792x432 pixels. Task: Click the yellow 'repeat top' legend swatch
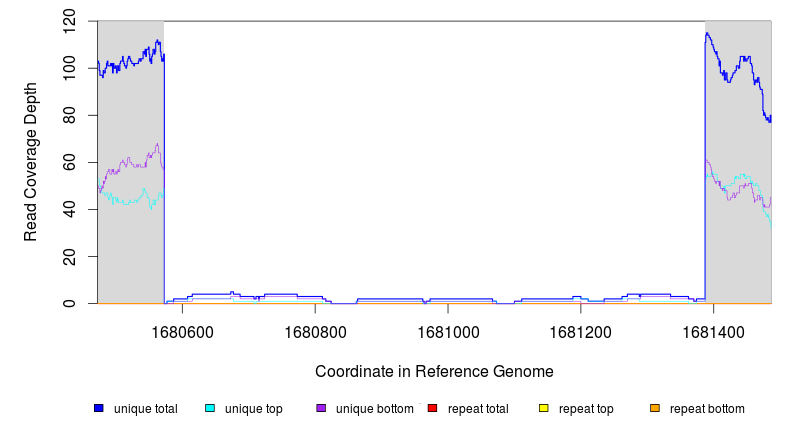click(544, 409)
